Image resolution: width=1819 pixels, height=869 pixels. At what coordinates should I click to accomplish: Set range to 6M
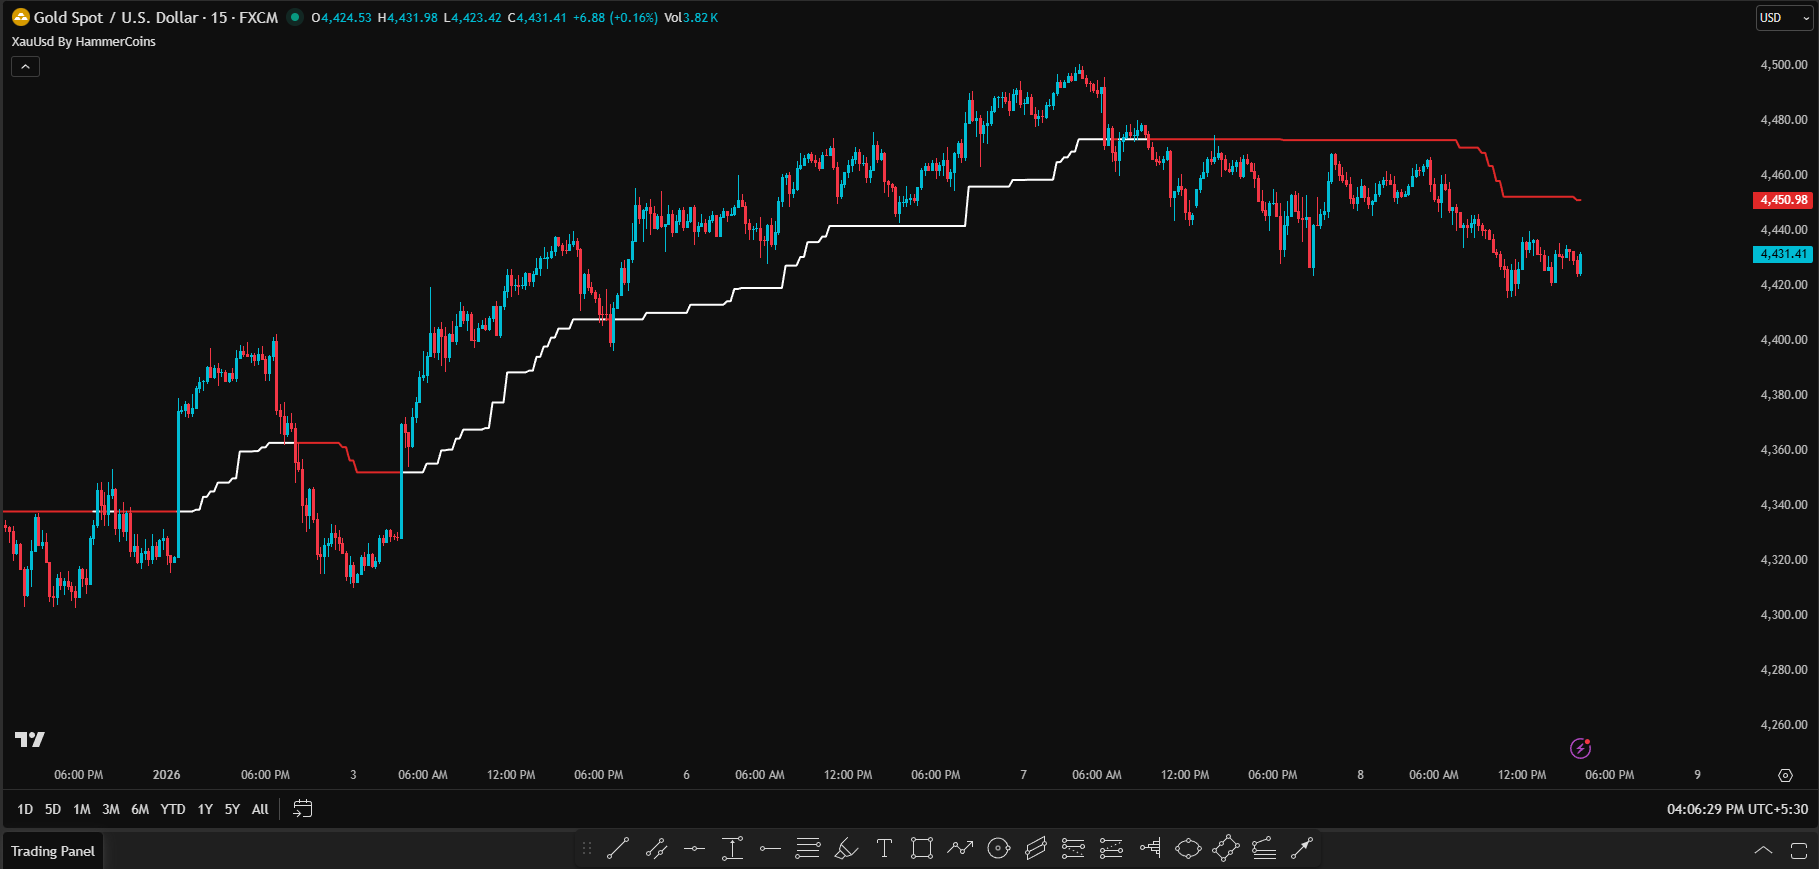(140, 809)
